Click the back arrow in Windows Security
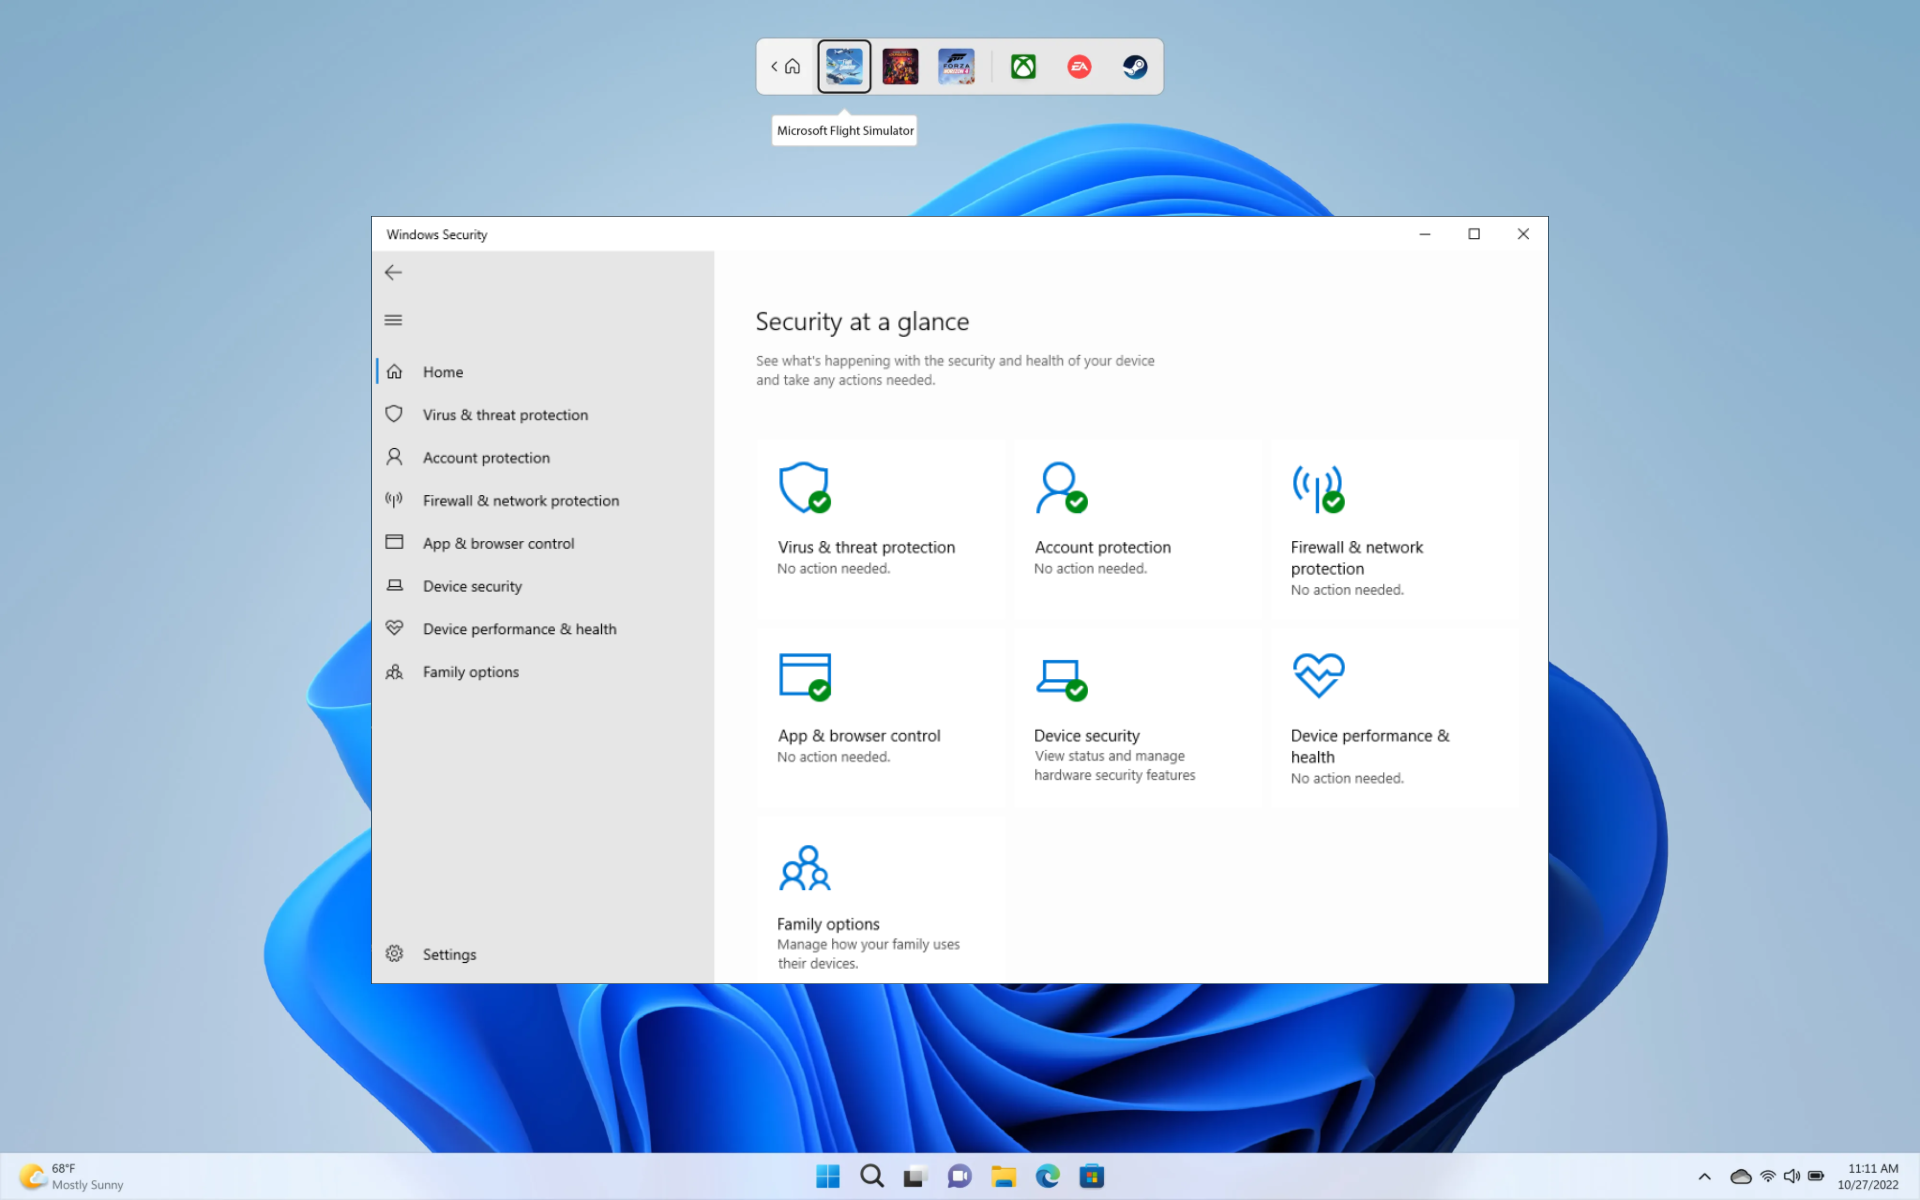Viewport: 1920px width, 1200px height. (393, 272)
